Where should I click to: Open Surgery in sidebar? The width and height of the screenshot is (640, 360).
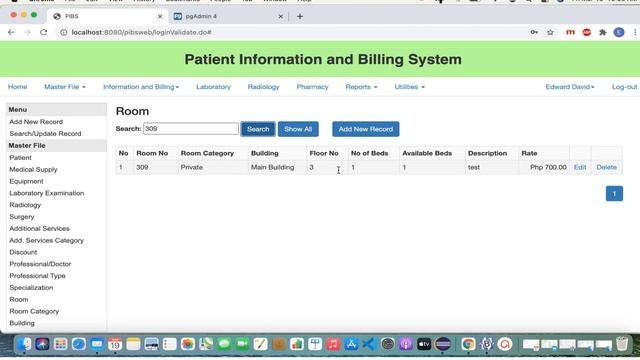coord(22,217)
